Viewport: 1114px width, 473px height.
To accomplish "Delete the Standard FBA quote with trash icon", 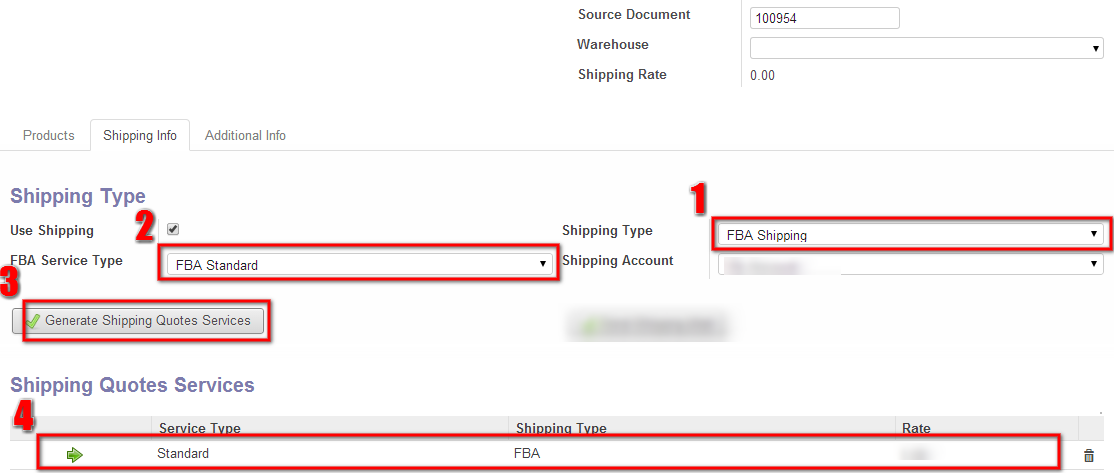I will click(x=1088, y=455).
